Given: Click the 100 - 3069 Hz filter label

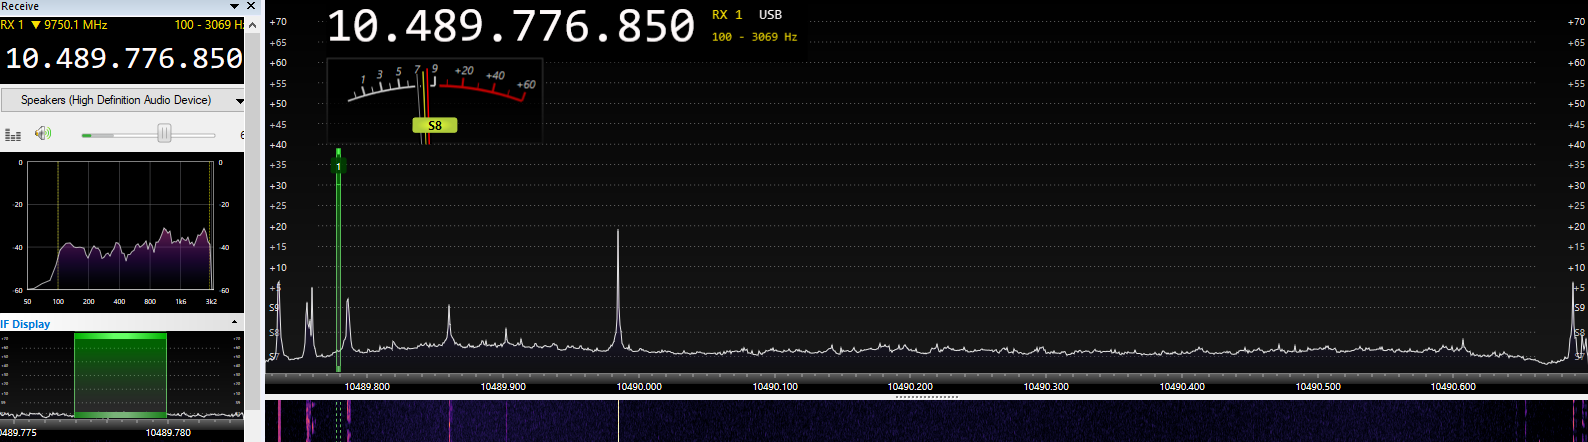Looking at the screenshot, I should [754, 37].
